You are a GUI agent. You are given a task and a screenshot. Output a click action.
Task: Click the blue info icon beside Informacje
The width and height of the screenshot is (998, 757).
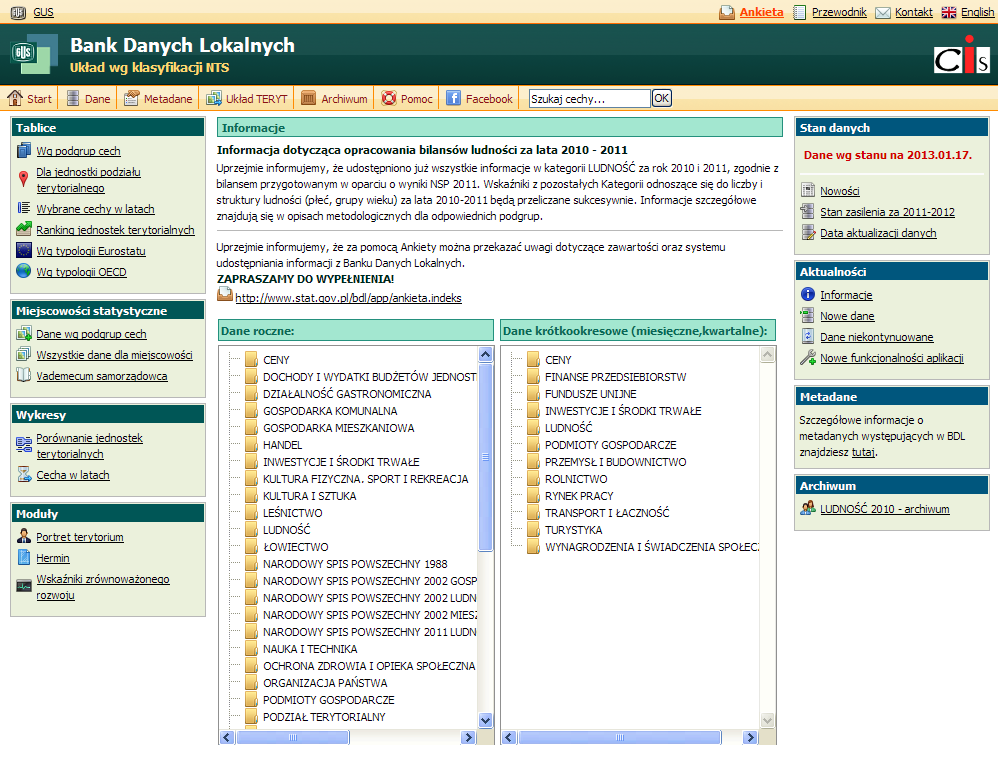[808, 294]
